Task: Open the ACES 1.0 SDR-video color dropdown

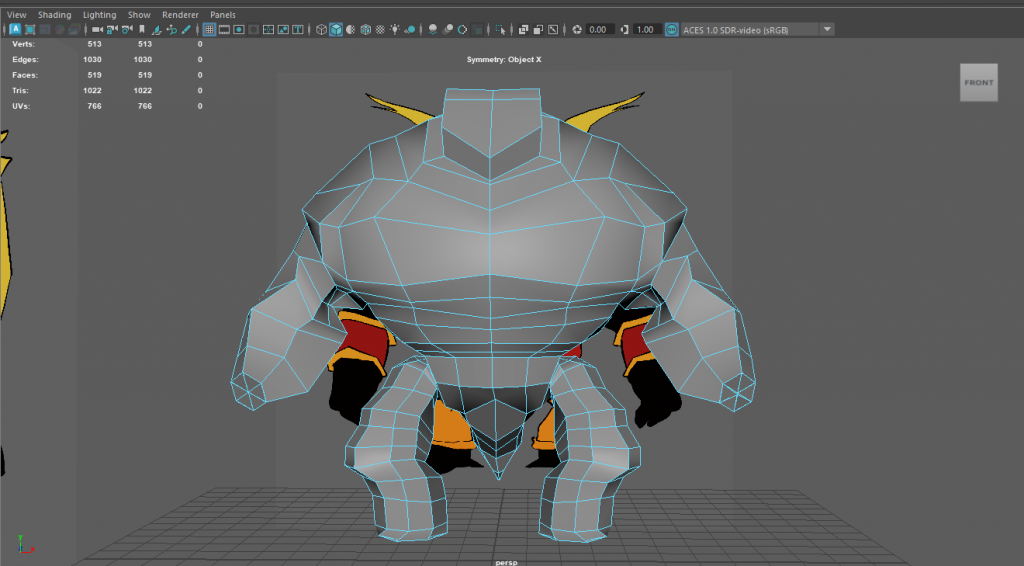Action: click(757, 29)
